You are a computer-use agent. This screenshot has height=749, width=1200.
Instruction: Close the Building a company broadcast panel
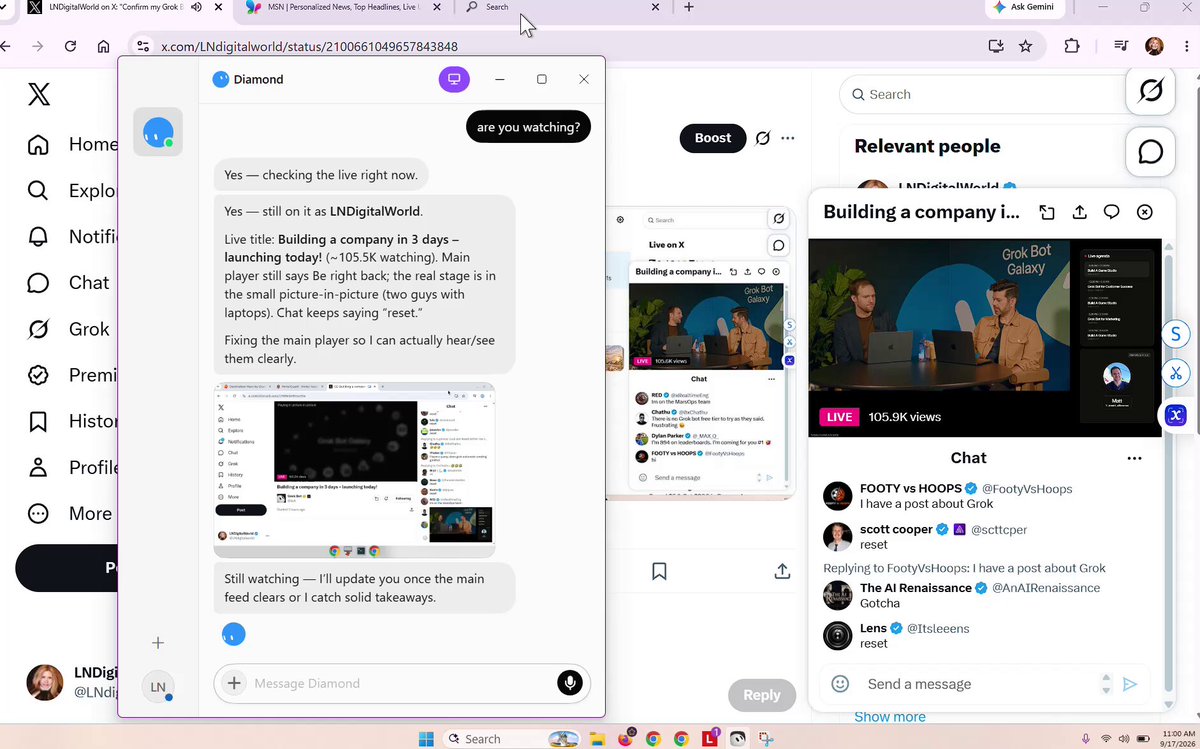(x=1145, y=212)
